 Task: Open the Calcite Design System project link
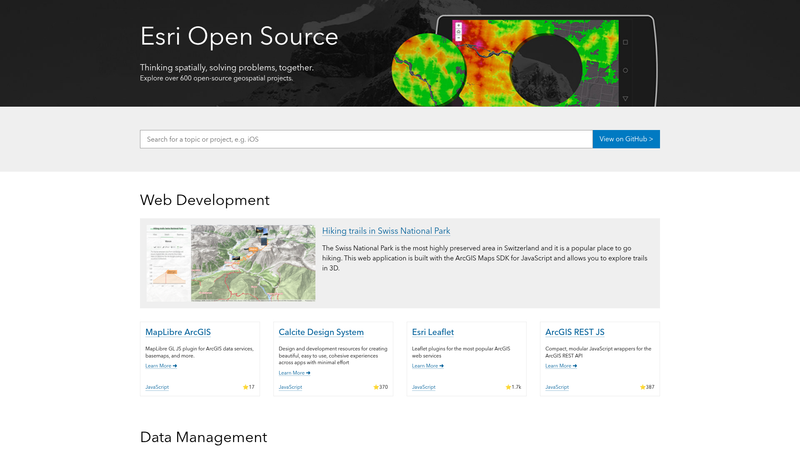click(321, 332)
